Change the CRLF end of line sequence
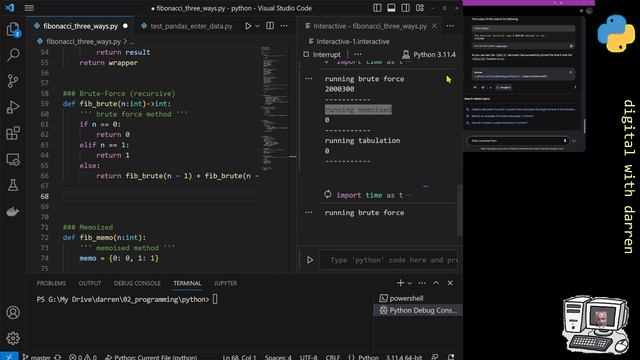640x360 pixels. tap(333, 357)
